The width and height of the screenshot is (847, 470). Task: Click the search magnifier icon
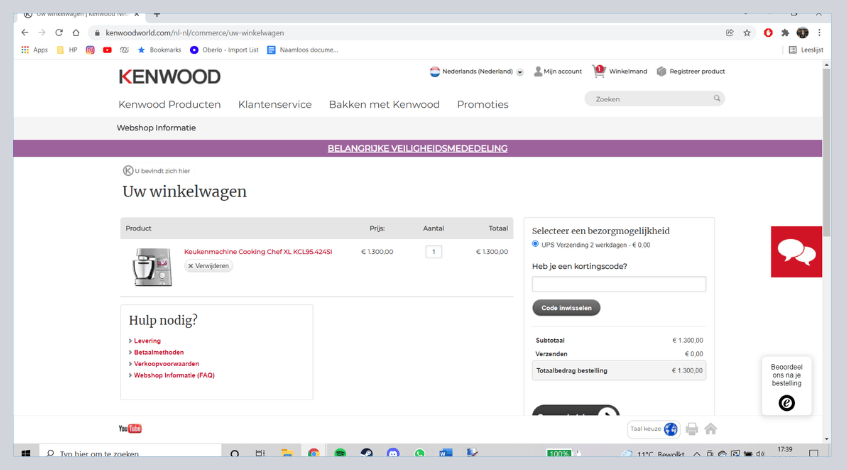pos(717,98)
